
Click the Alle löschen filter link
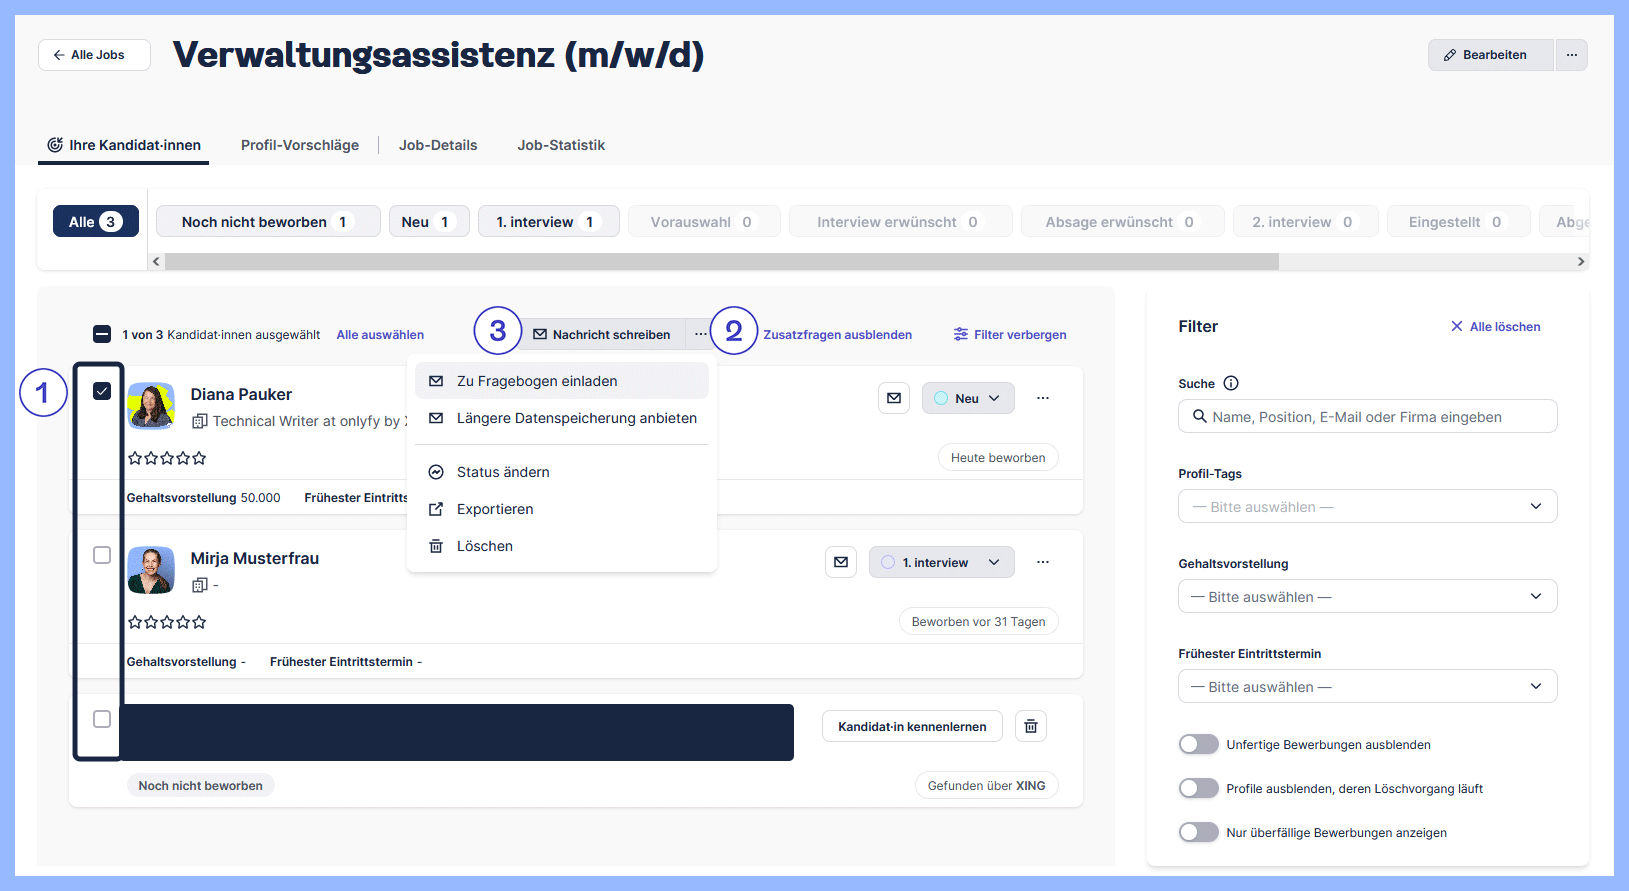(1495, 327)
